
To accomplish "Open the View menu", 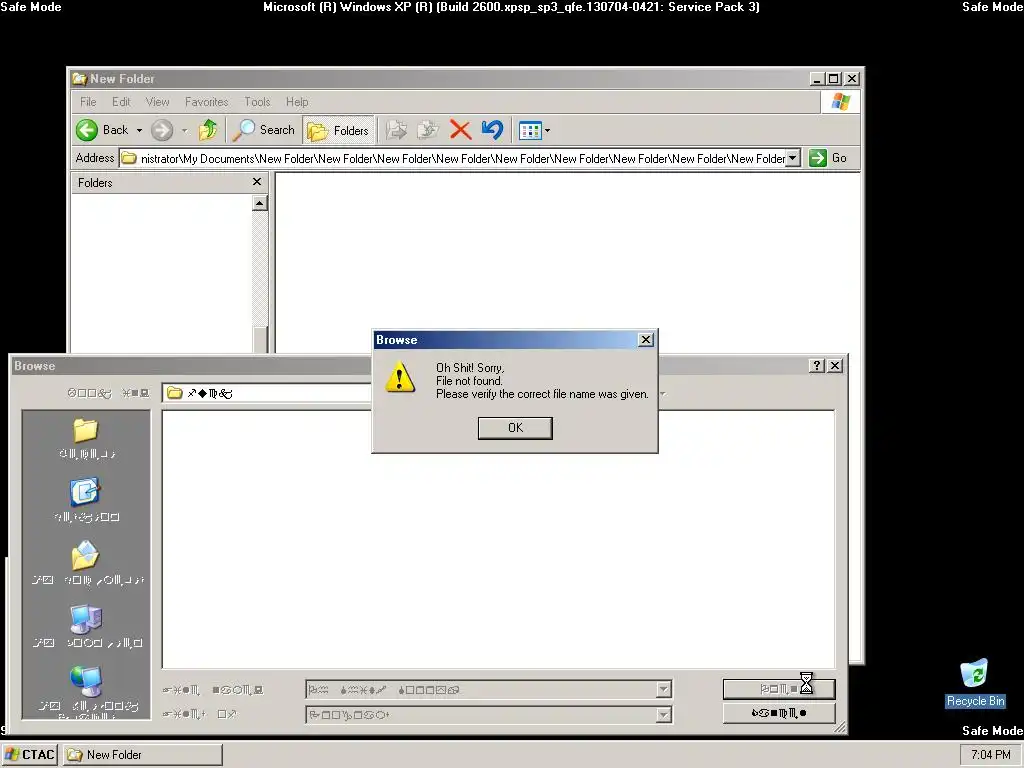I will pos(157,102).
